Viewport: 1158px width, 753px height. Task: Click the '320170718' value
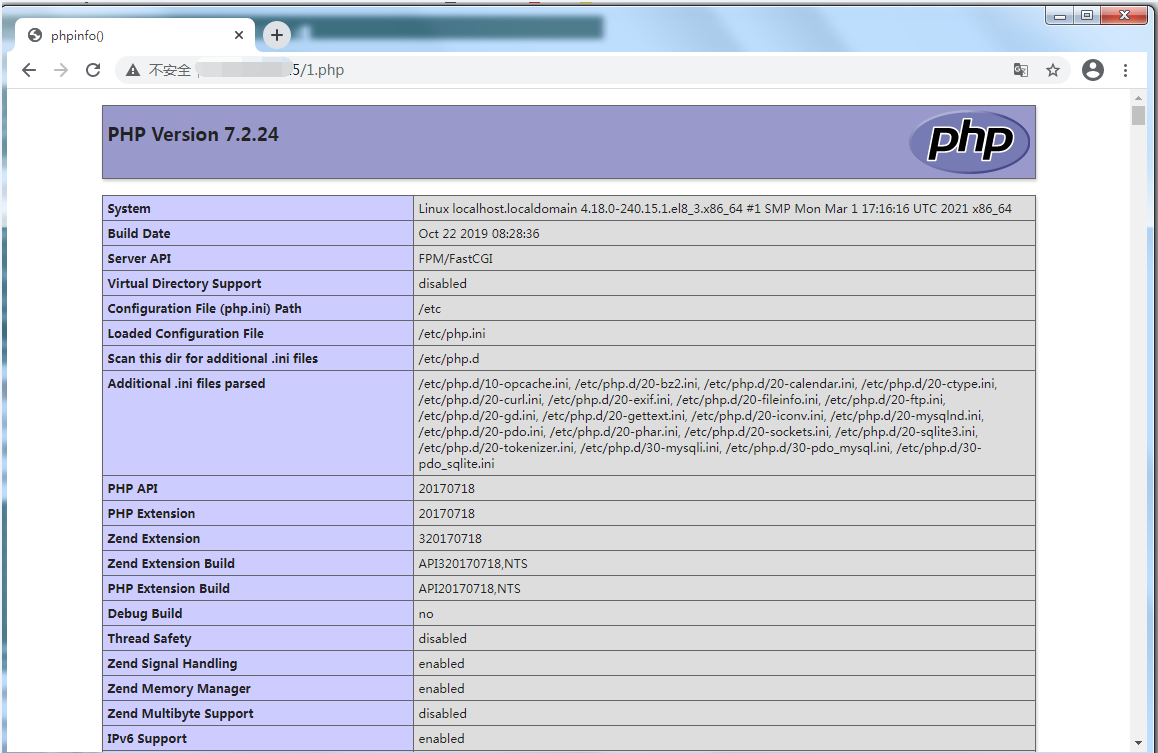click(450, 539)
